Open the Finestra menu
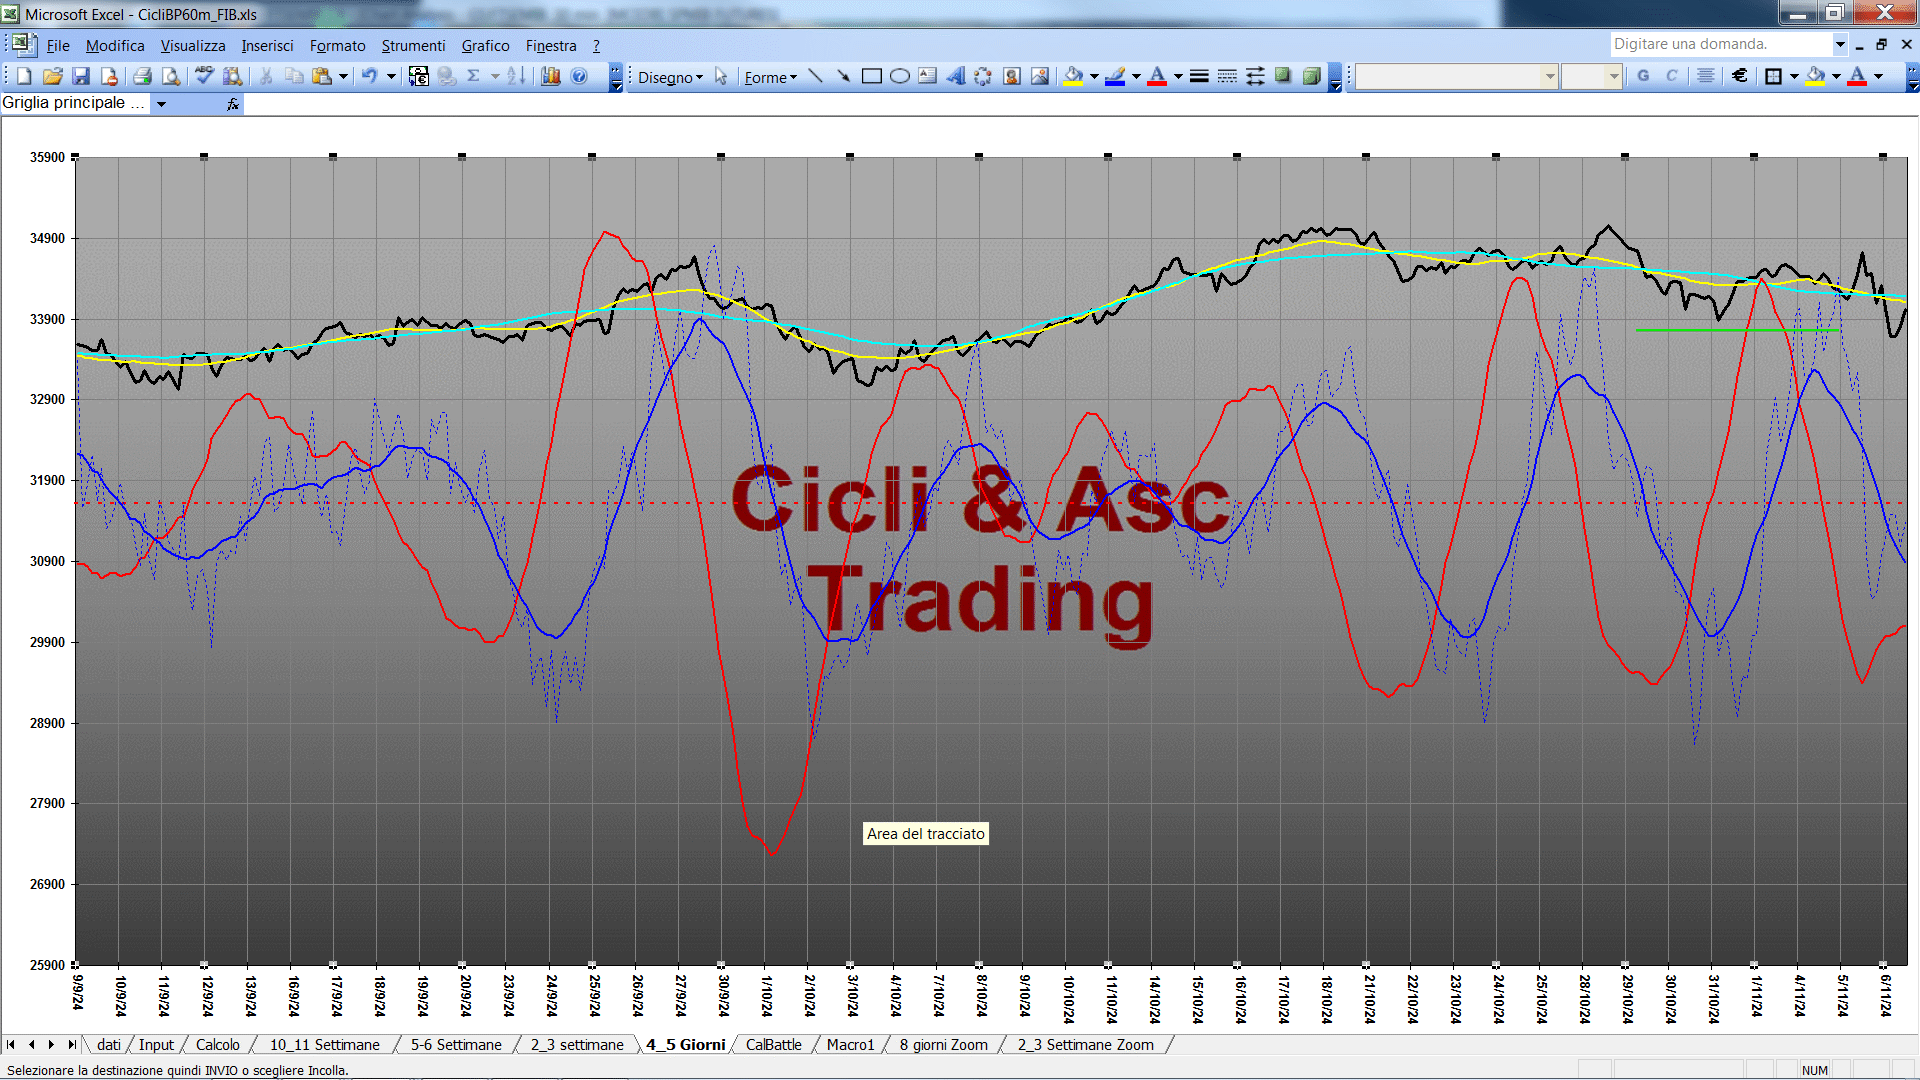 [x=551, y=46]
